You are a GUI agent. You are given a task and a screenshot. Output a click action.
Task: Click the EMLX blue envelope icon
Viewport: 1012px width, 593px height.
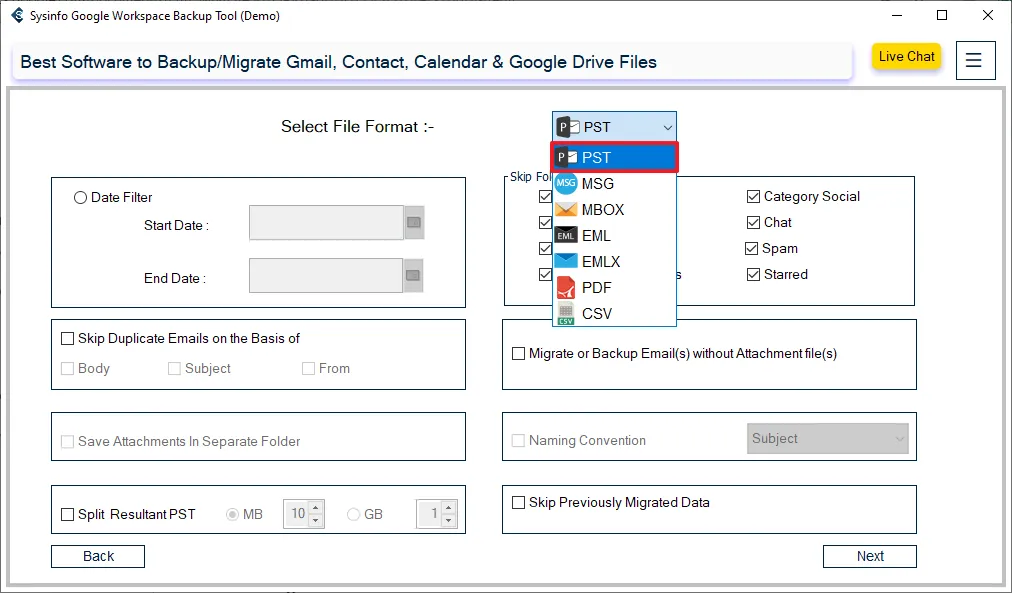click(566, 262)
